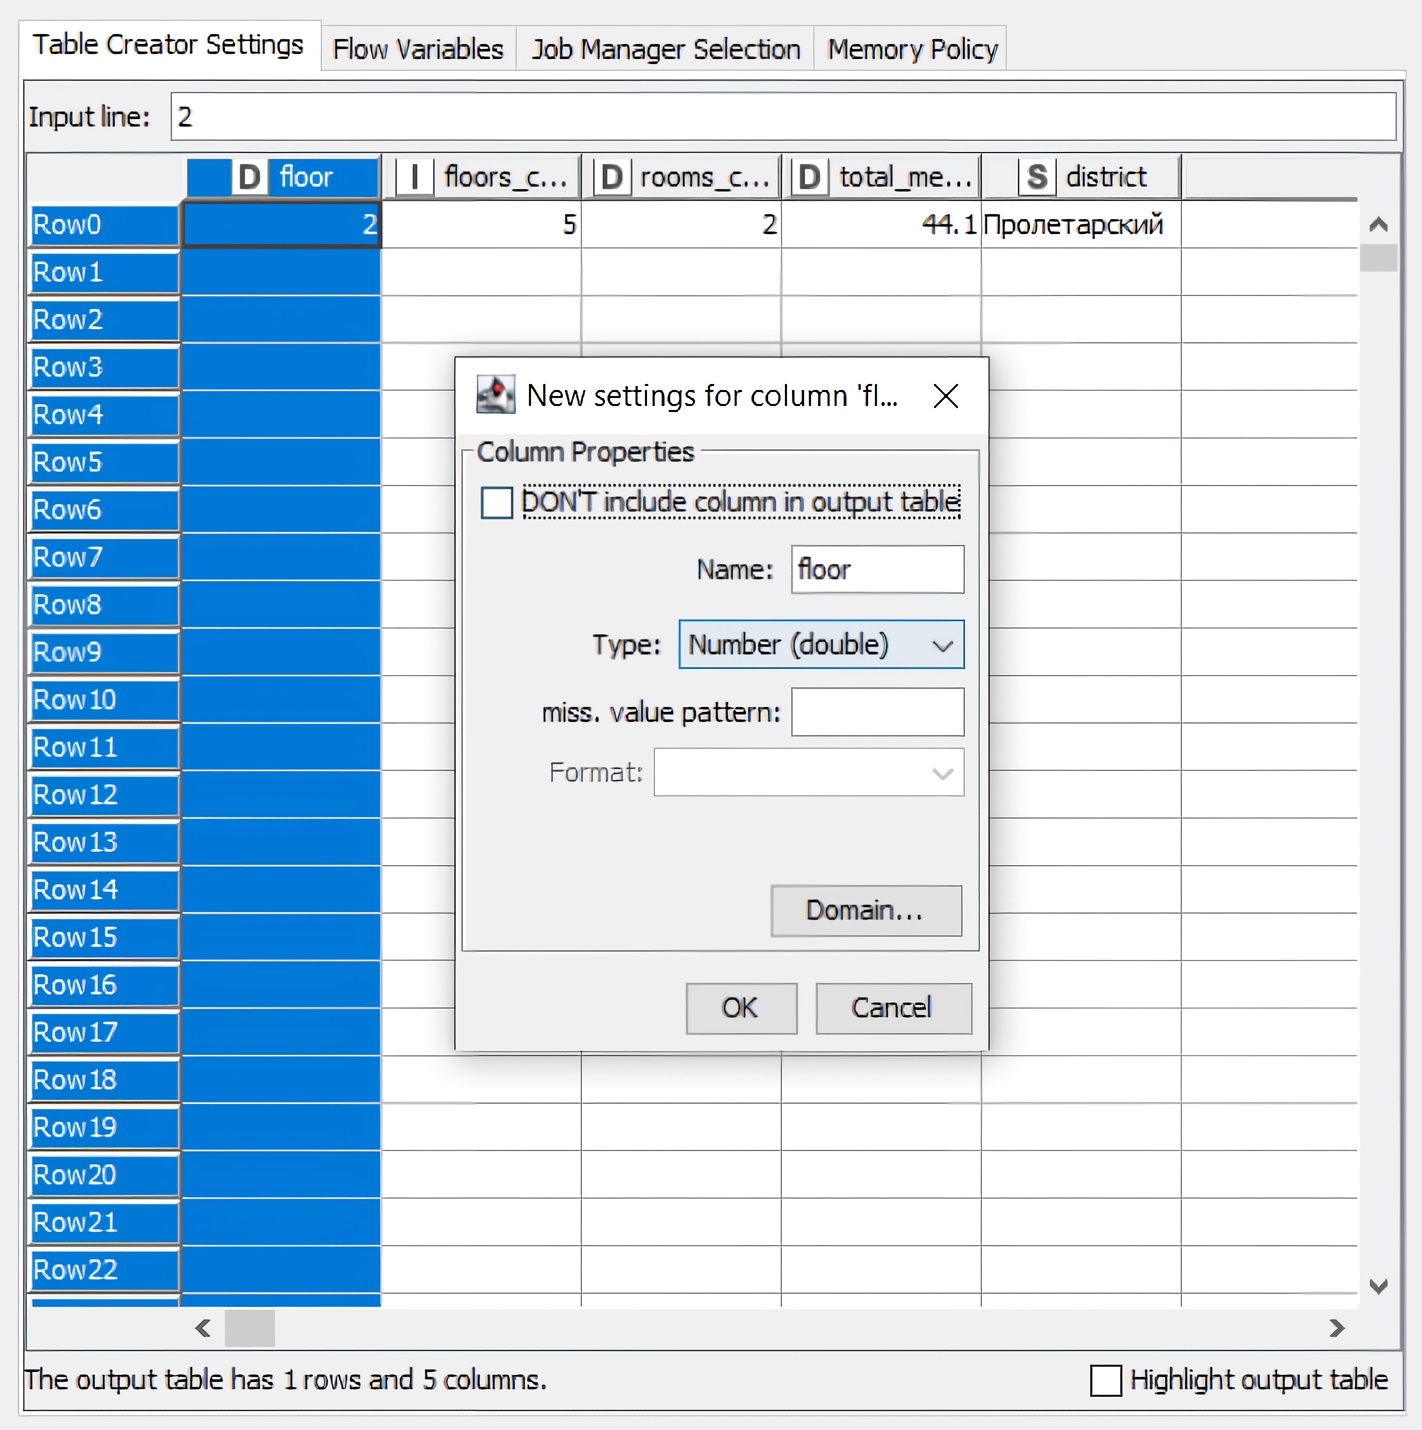Click the double type icon on floor column
This screenshot has width=1422, height=1430.
(x=249, y=177)
